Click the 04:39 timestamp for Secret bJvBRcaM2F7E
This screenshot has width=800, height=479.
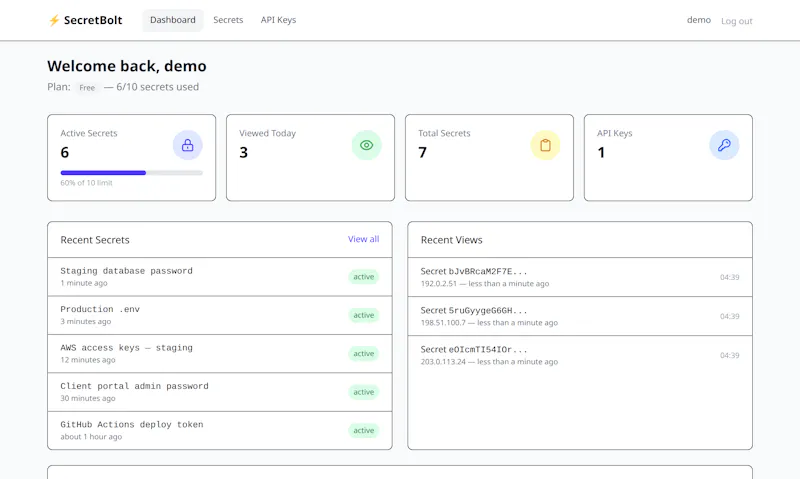[730, 278]
